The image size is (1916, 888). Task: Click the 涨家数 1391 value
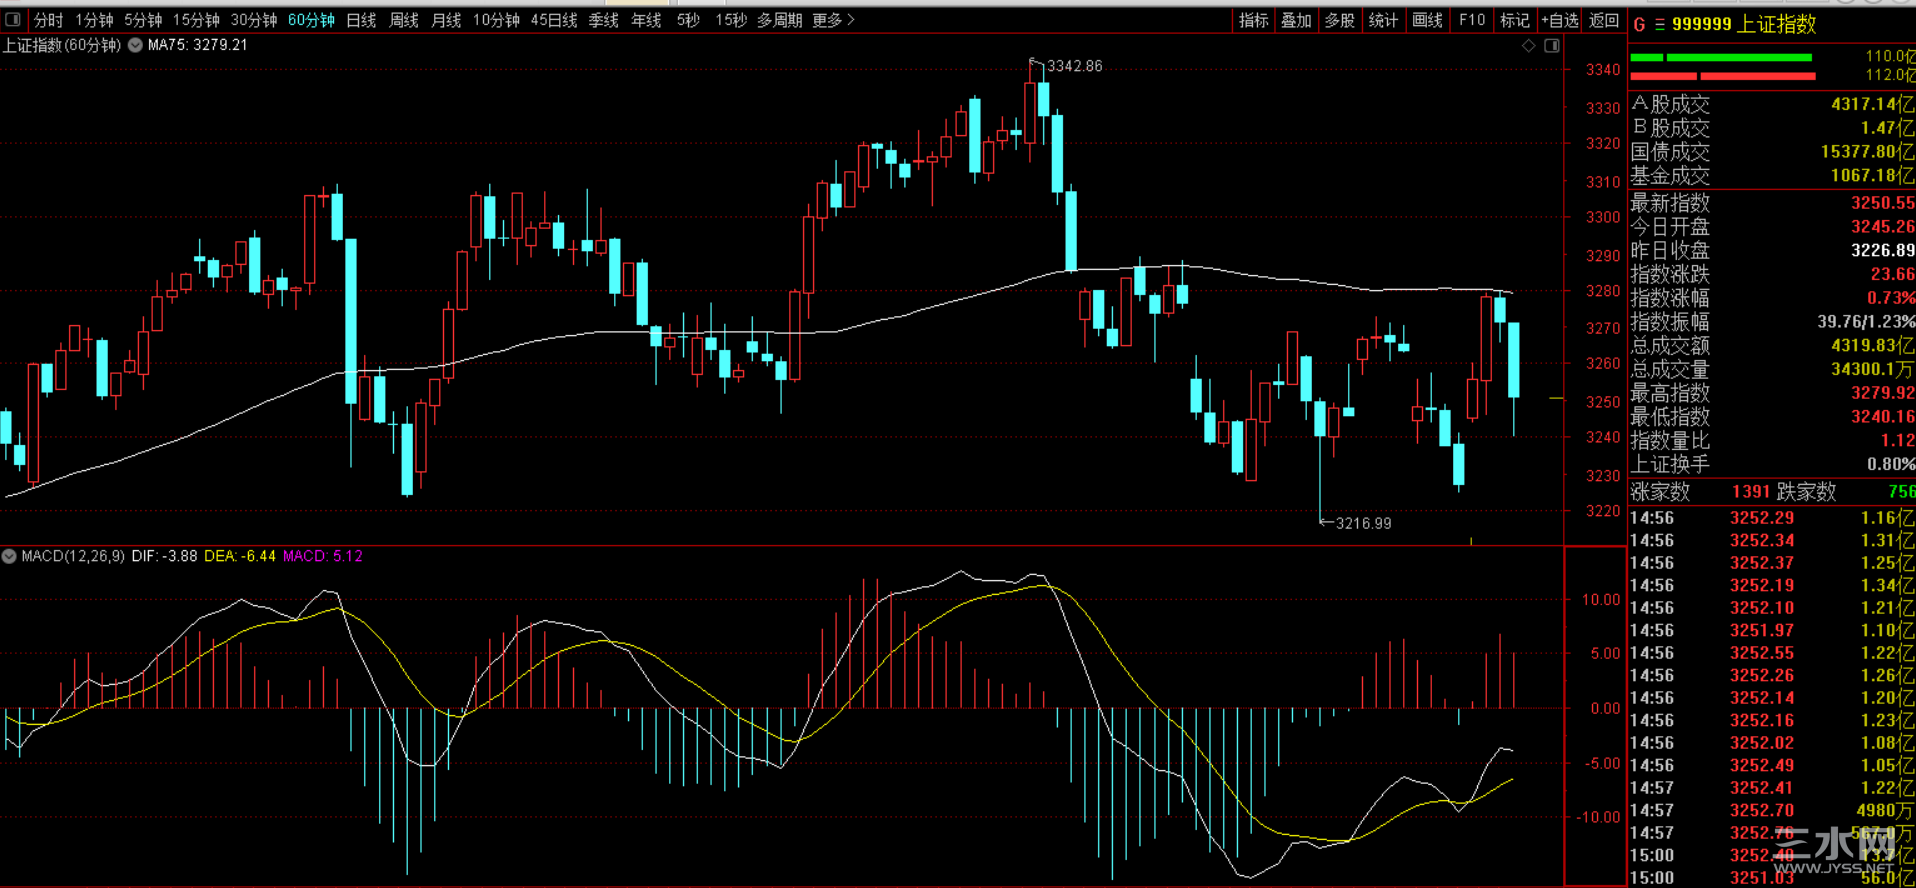pyautogui.click(x=1751, y=492)
